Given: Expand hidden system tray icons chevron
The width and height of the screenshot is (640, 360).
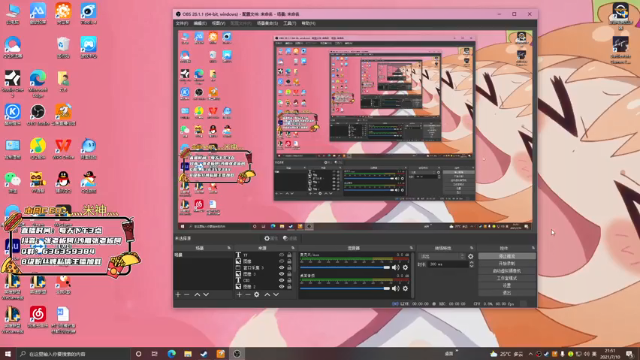Looking at the screenshot, I should click(x=530, y=354).
